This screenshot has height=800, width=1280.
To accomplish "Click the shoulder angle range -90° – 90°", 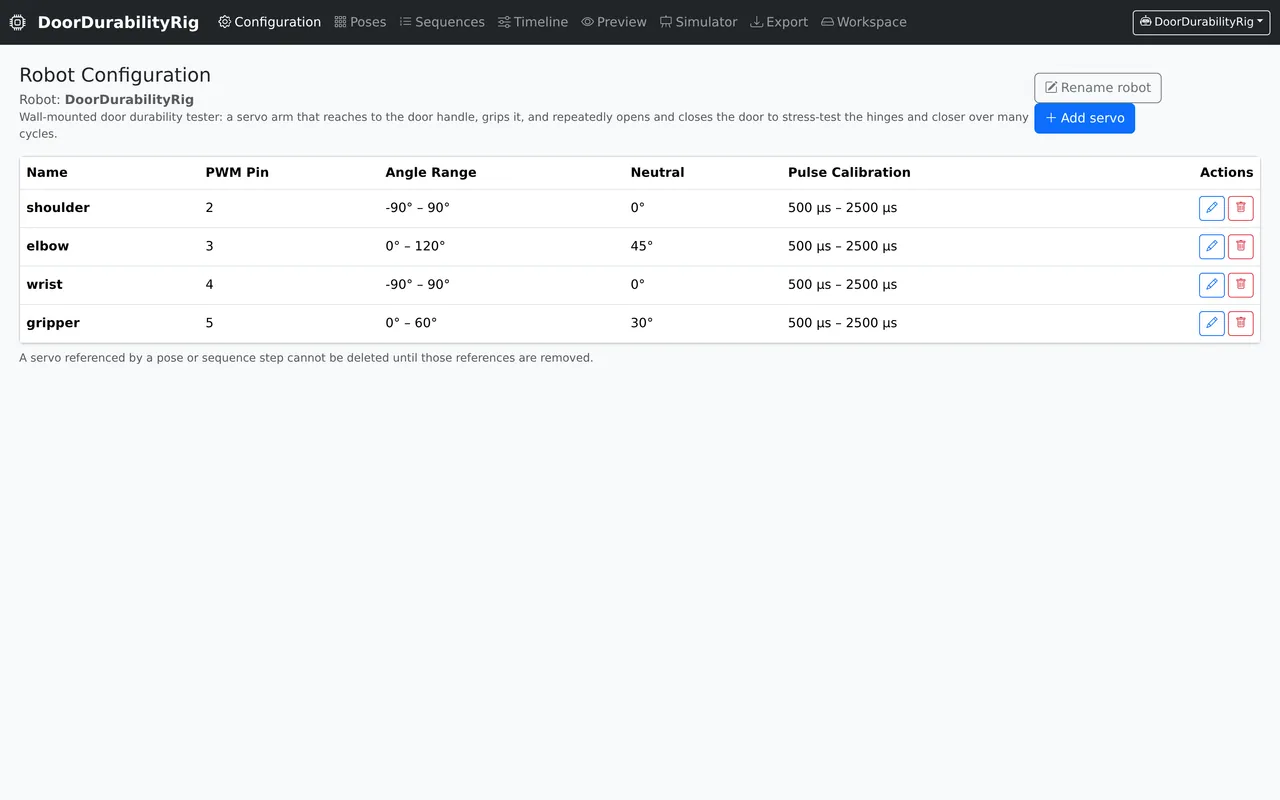I will pyautogui.click(x=418, y=208).
